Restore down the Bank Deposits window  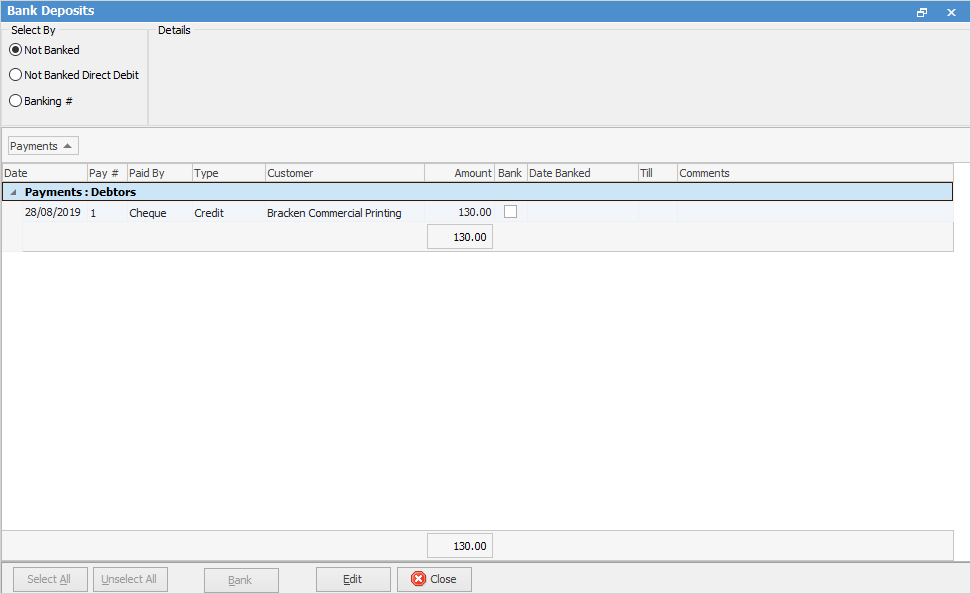[x=922, y=12]
